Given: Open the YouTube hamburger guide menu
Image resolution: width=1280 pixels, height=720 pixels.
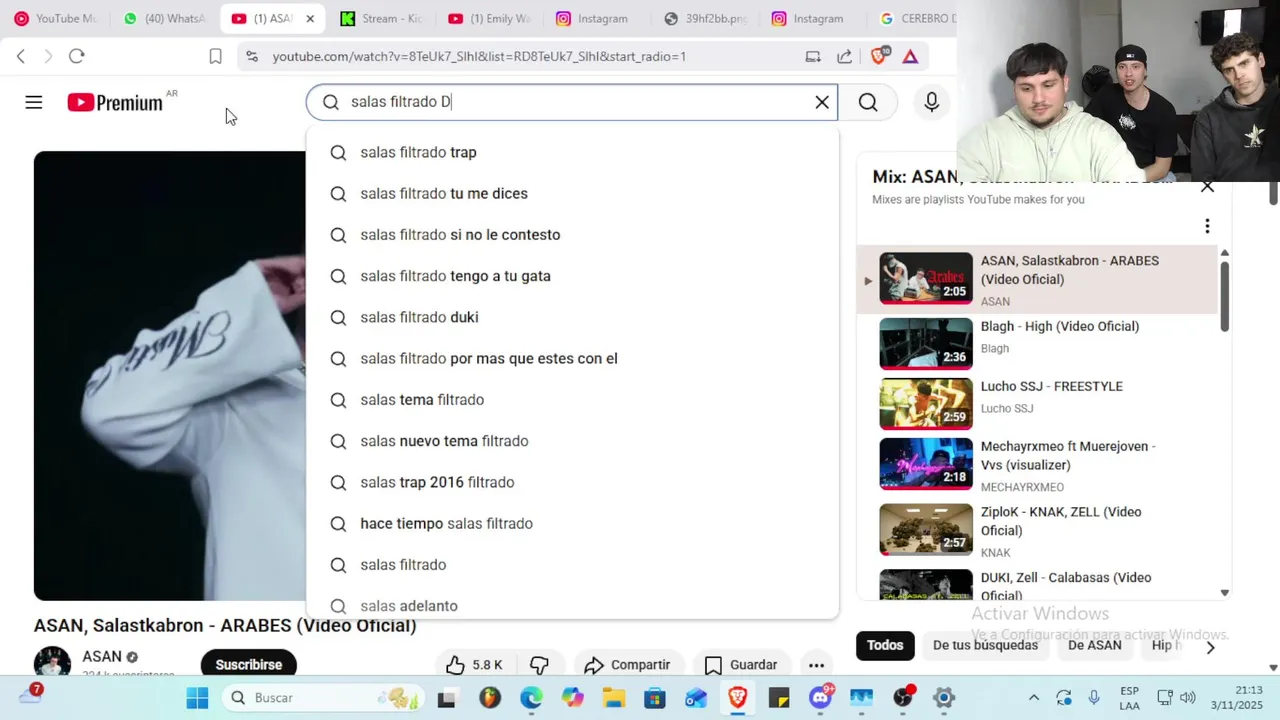Looking at the screenshot, I should click(34, 102).
